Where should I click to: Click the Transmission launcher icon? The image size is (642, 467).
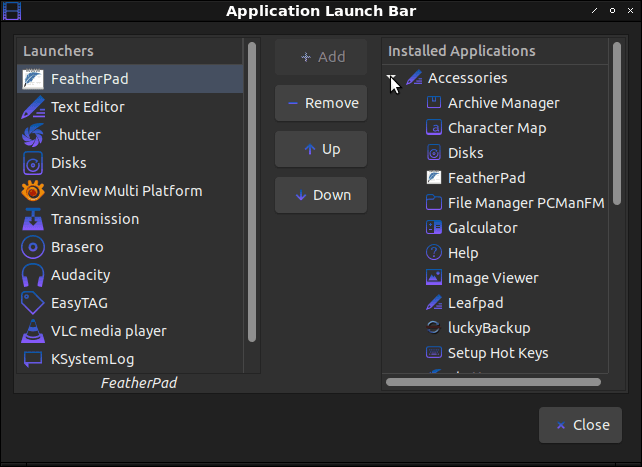[x=33, y=219]
